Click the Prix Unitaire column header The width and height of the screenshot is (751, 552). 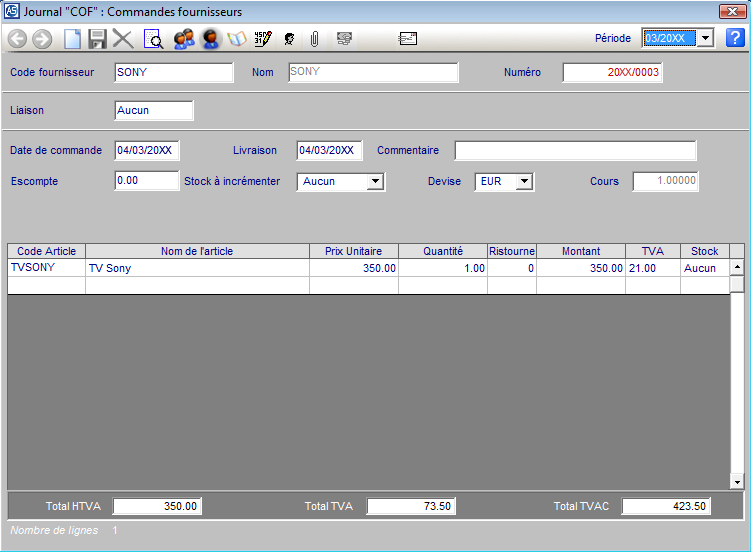pyautogui.click(x=353, y=251)
